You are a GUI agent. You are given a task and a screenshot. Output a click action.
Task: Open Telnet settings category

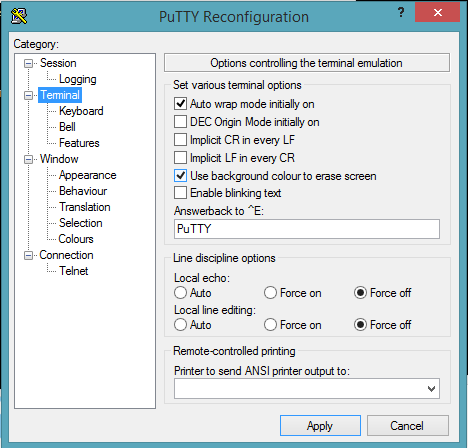pyautogui.click(x=73, y=271)
